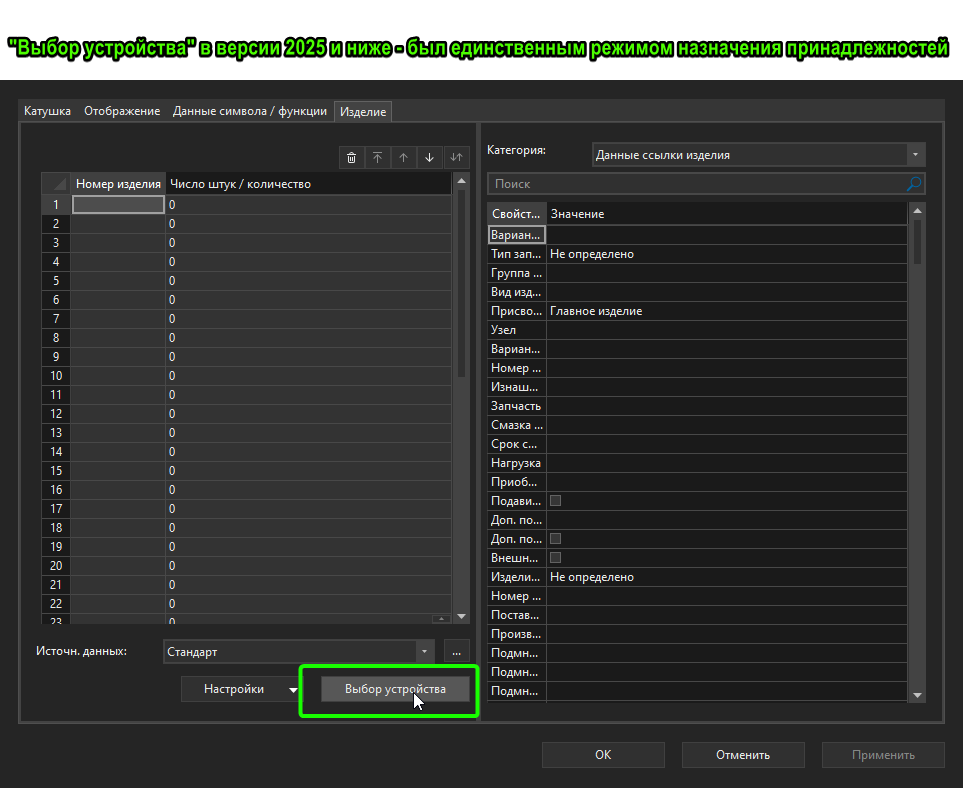Toggle the checkbox in the Доп. по... row
Viewport: 963px width, 788px height.
[555, 539]
